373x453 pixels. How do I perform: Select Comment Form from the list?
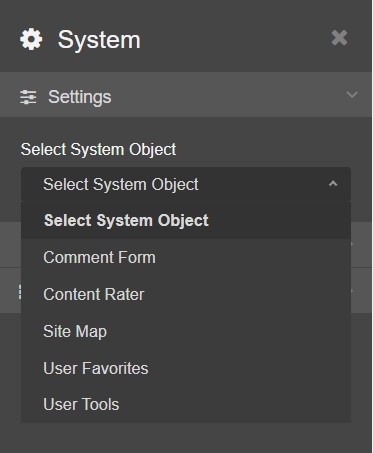186,257
